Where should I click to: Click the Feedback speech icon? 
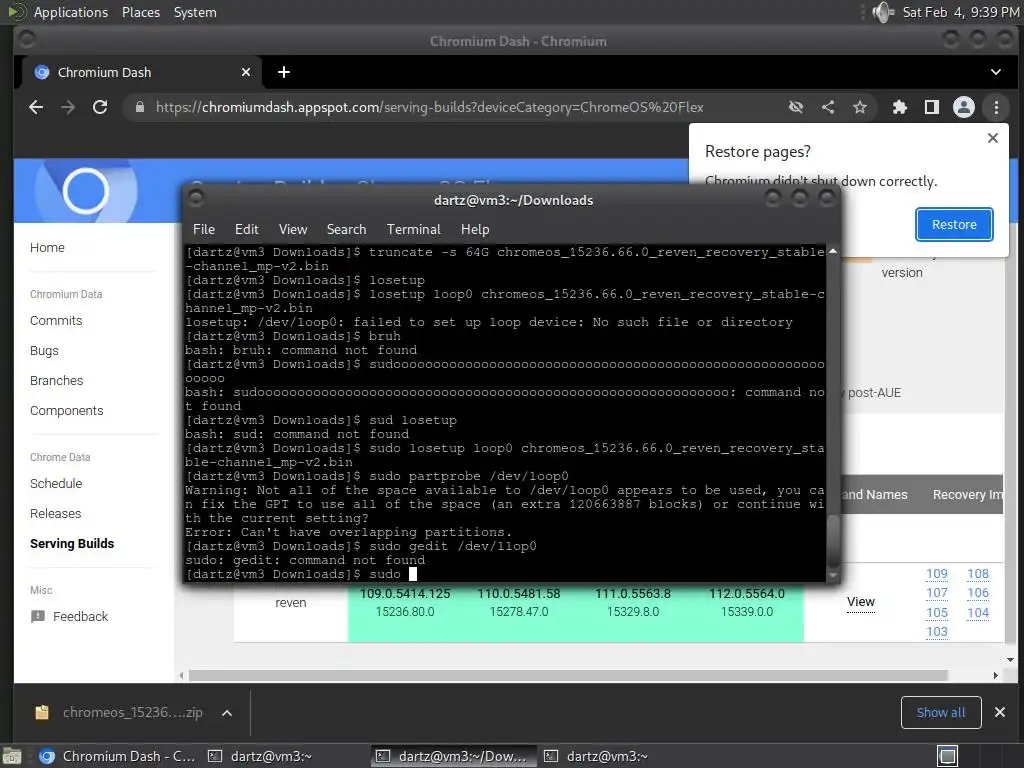(38, 616)
